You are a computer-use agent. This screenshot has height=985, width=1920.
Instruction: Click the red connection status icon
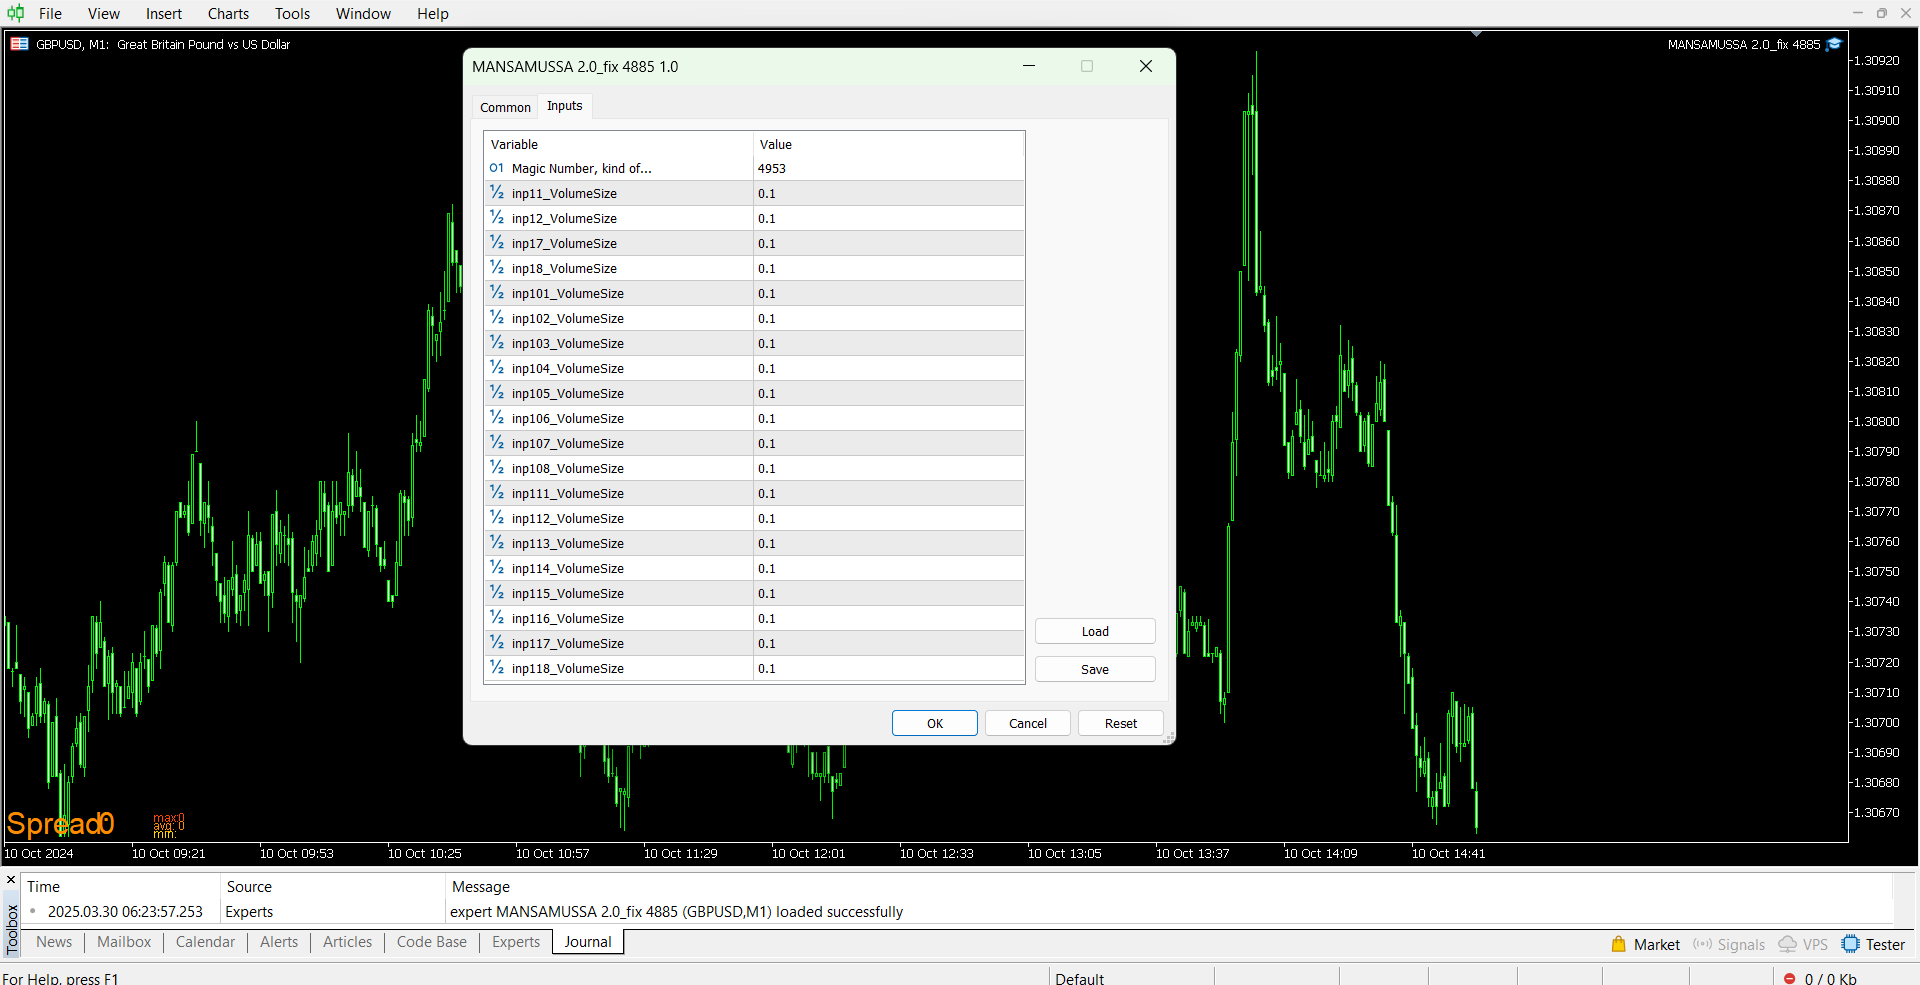coord(1789,978)
